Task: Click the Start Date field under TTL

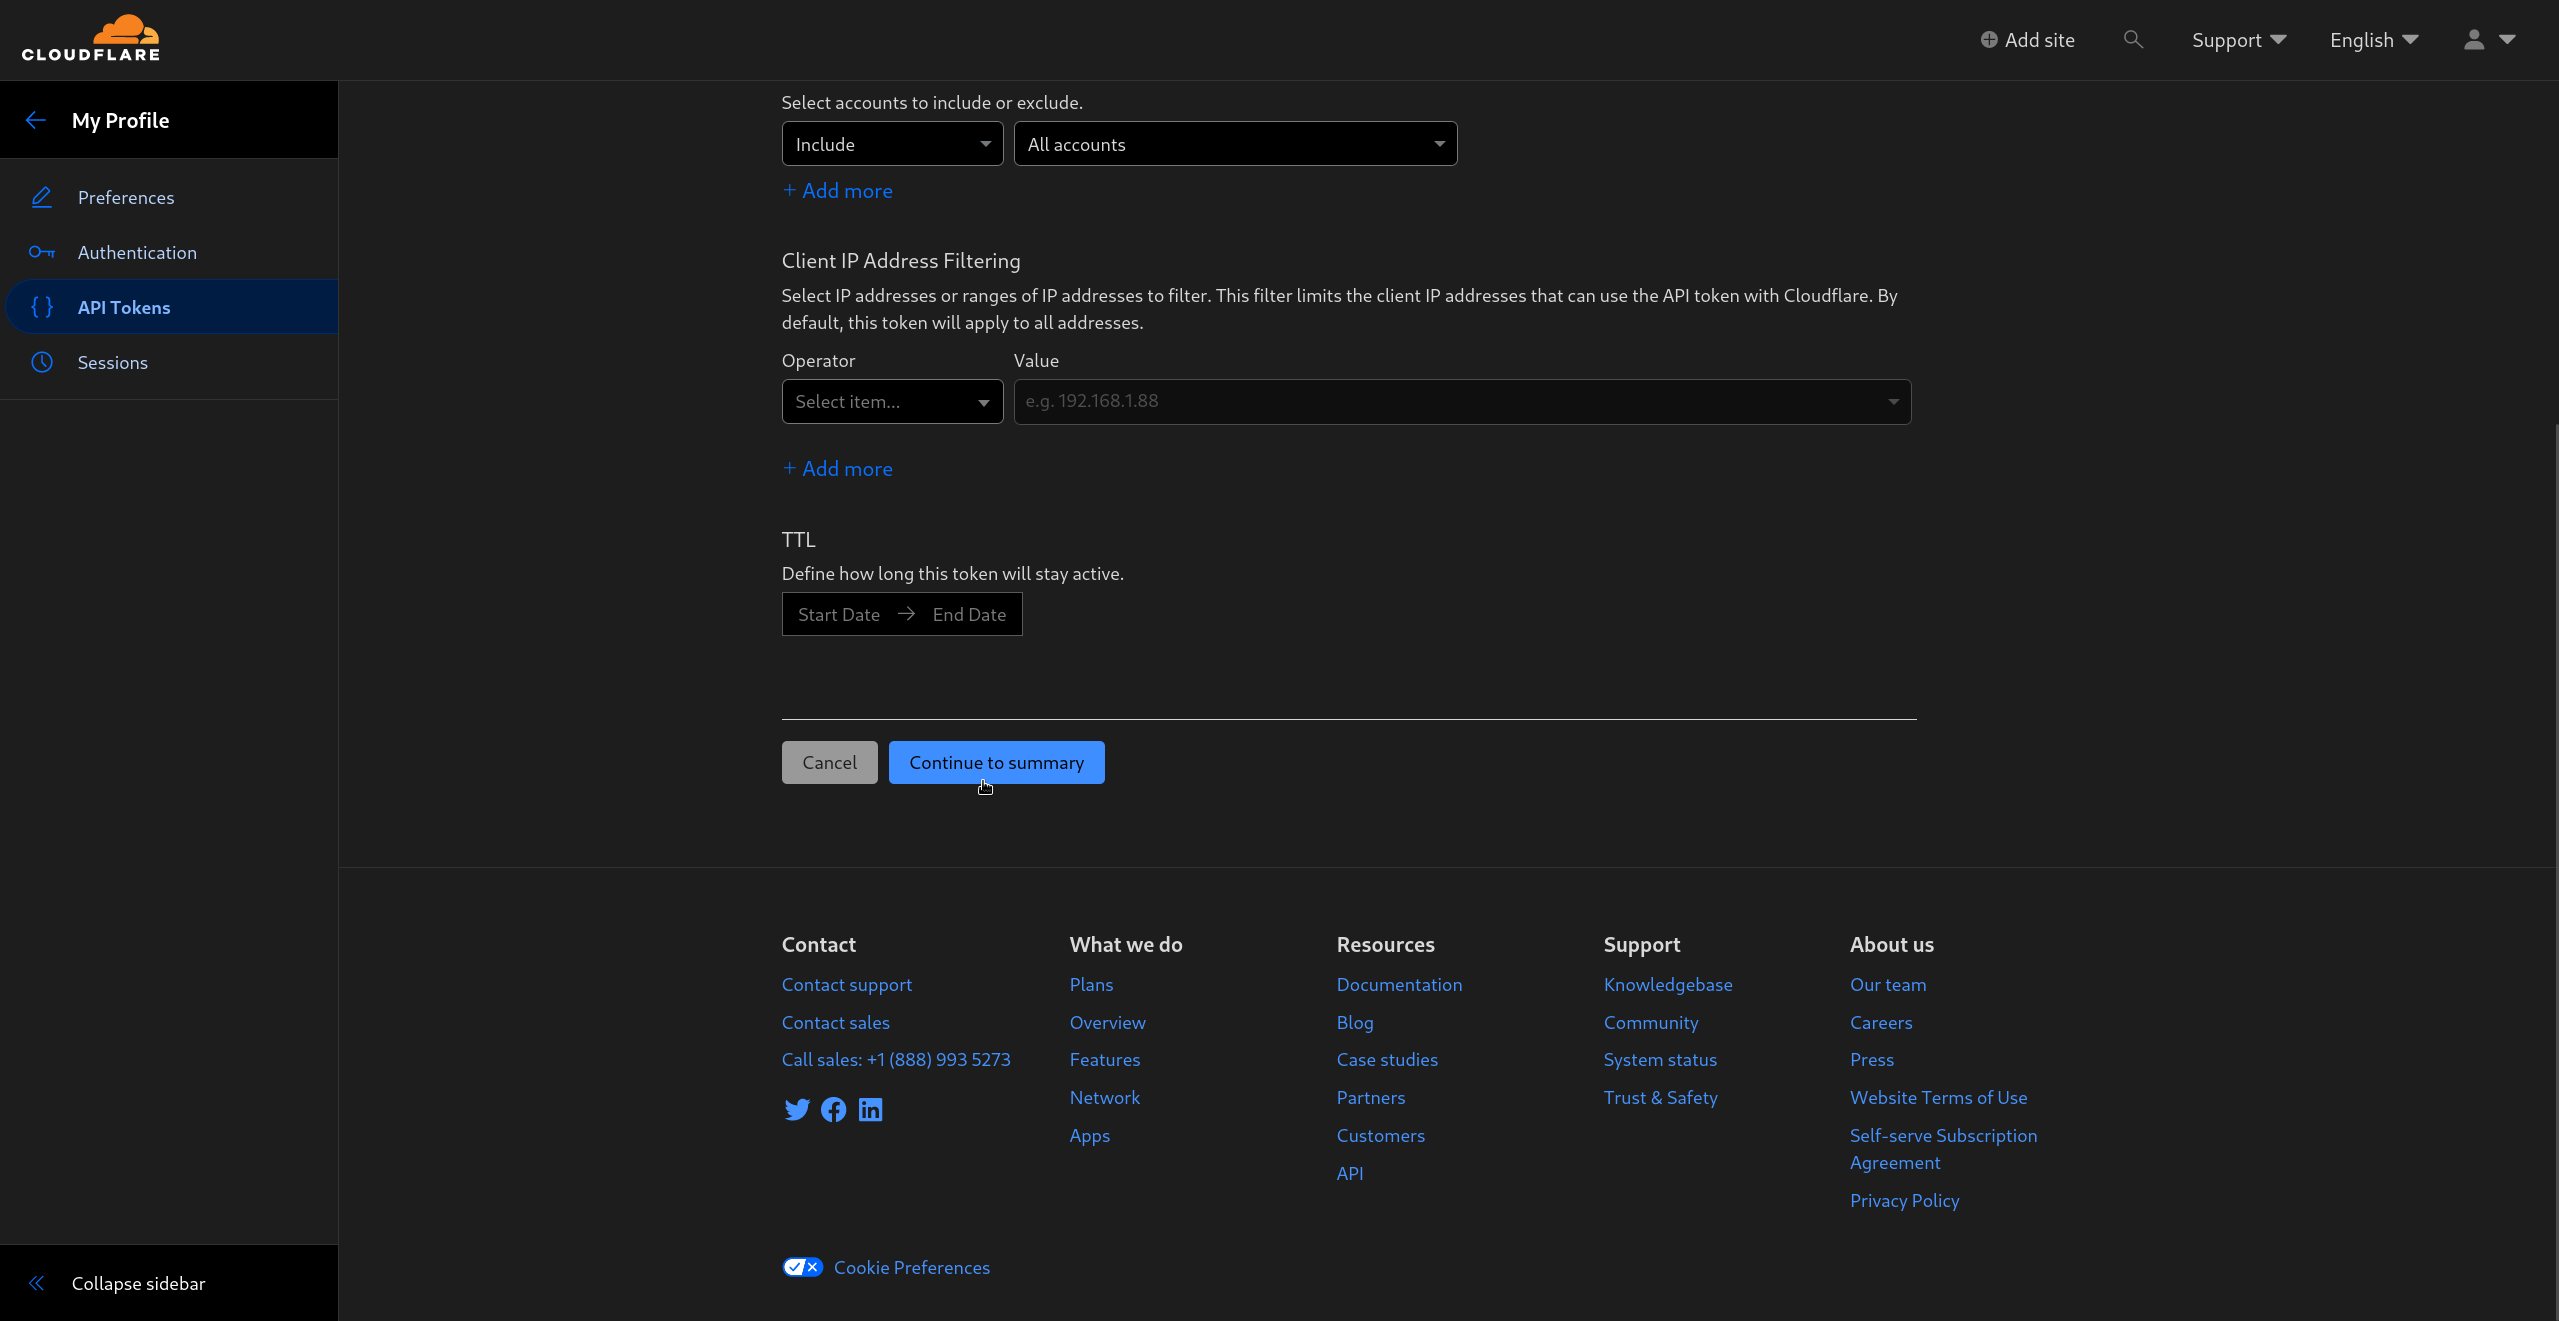Action: point(838,614)
